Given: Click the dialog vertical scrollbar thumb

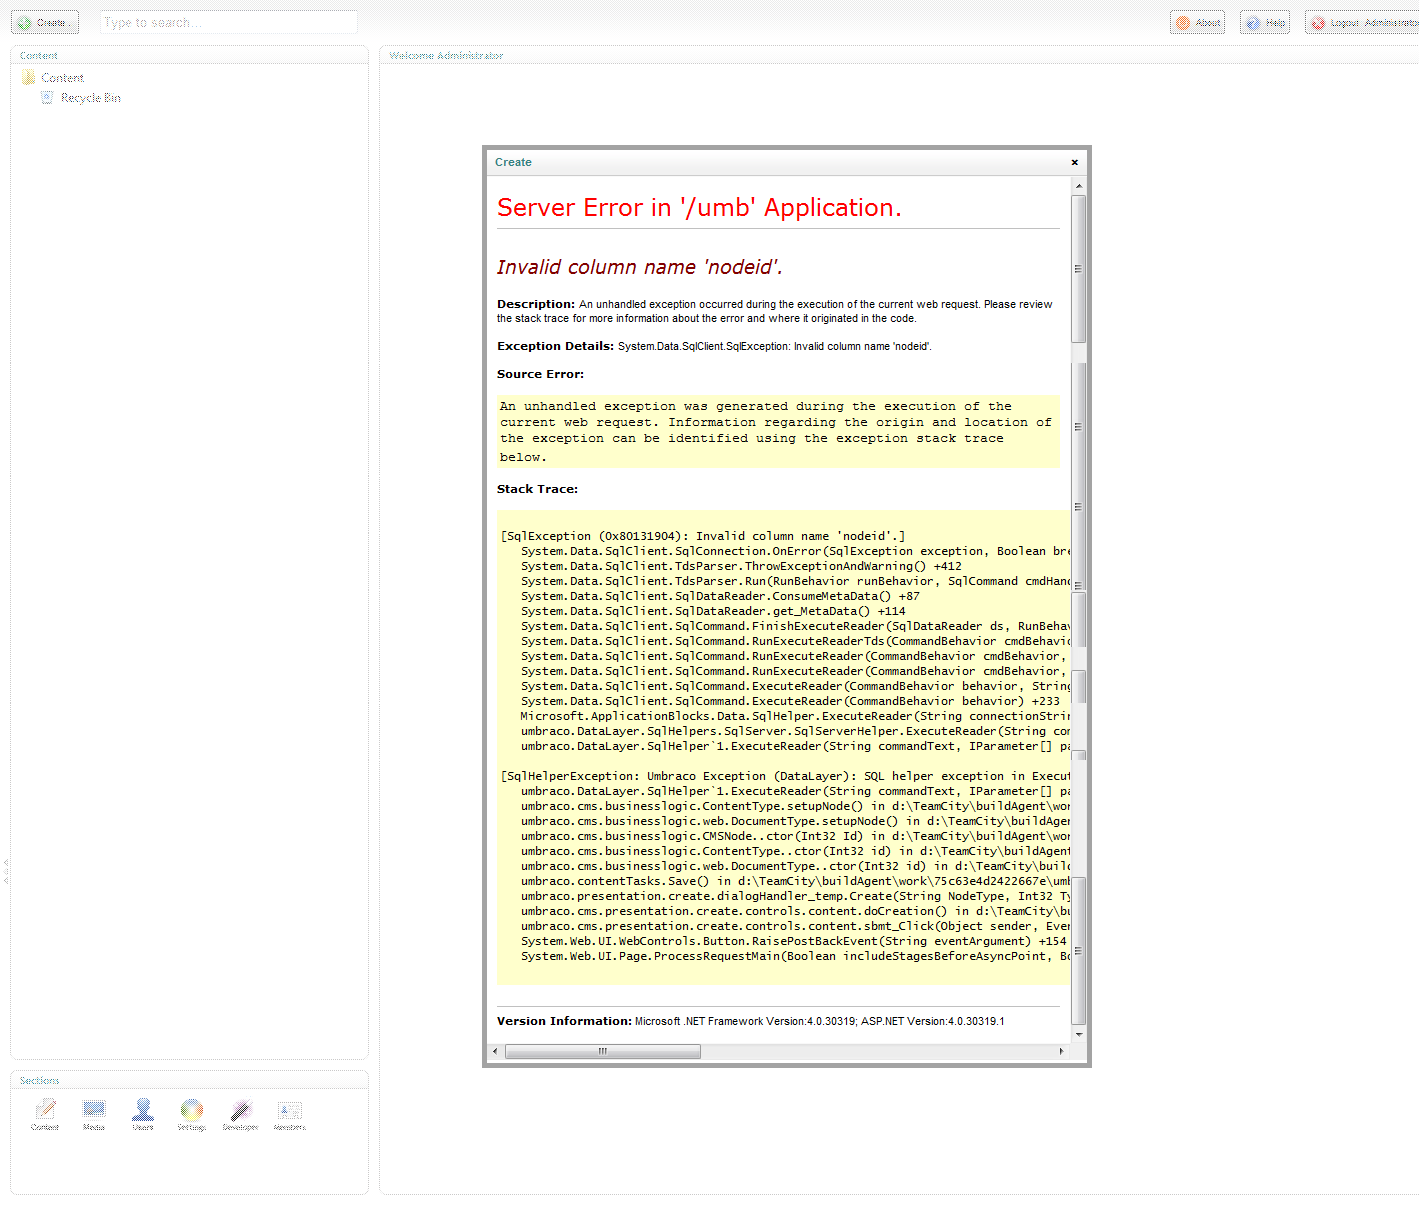Looking at the screenshot, I should (1078, 268).
